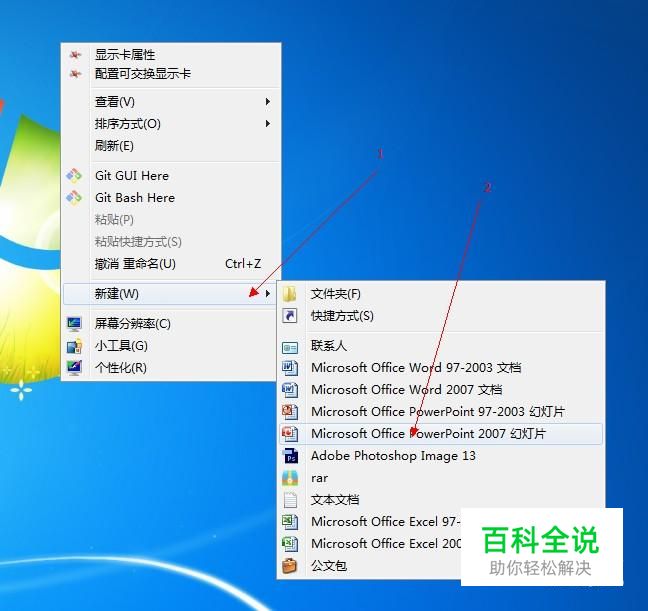Create Microsoft Office Word 97-2003 文档
The width and height of the screenshot is (648, 611).
click(x=441, y=368)
